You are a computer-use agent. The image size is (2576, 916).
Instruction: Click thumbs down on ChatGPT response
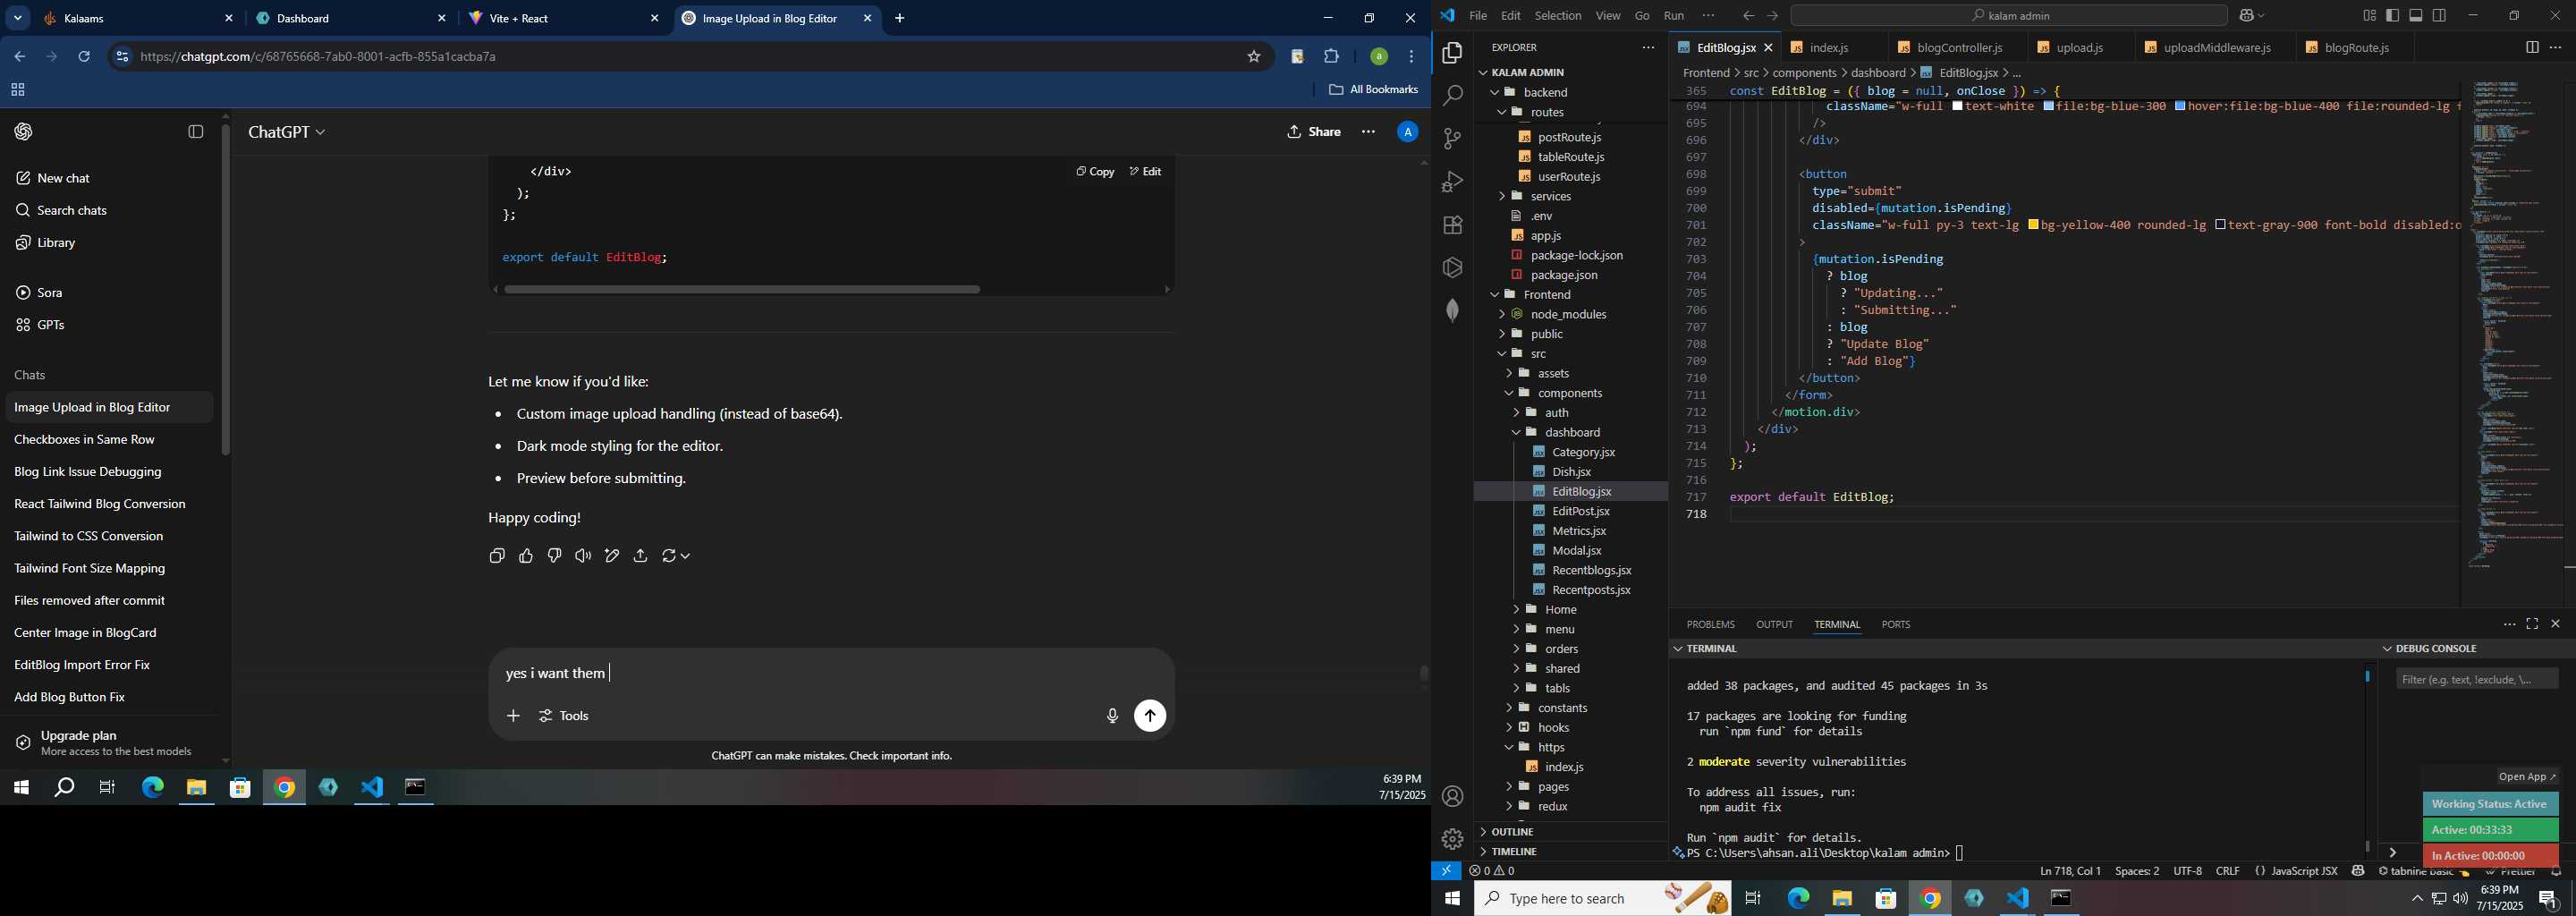coord(554,556)
